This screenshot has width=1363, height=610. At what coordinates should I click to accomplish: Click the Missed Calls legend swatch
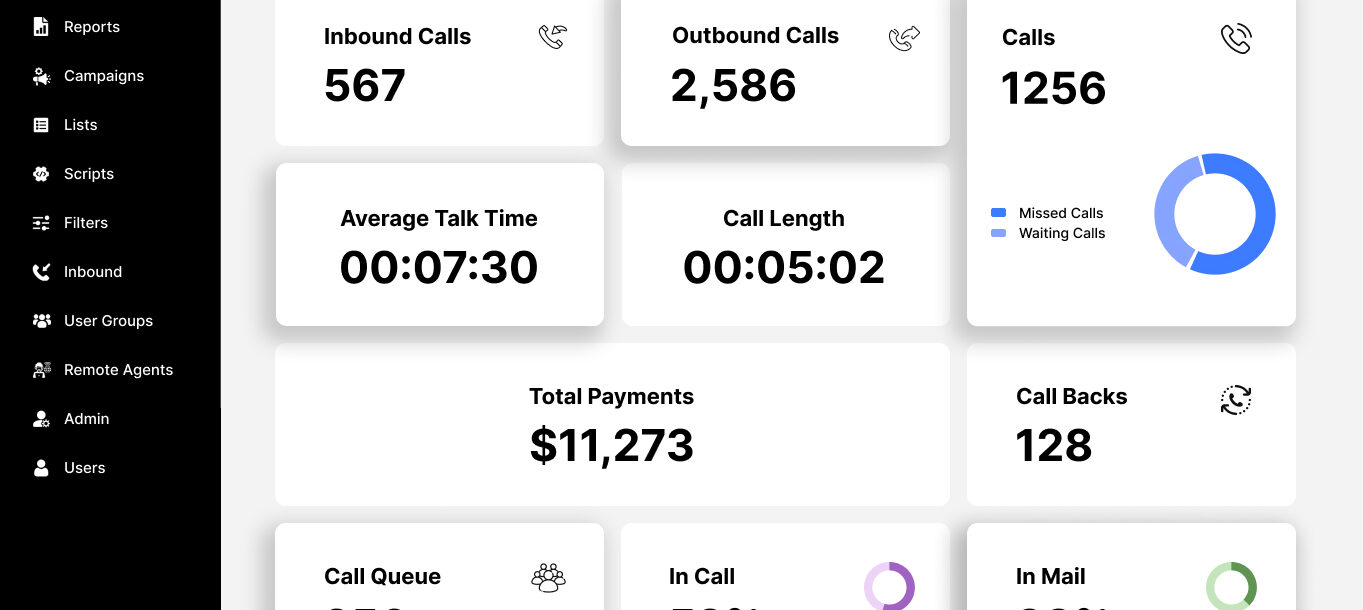pyautogui.click(x=998, y=213)
